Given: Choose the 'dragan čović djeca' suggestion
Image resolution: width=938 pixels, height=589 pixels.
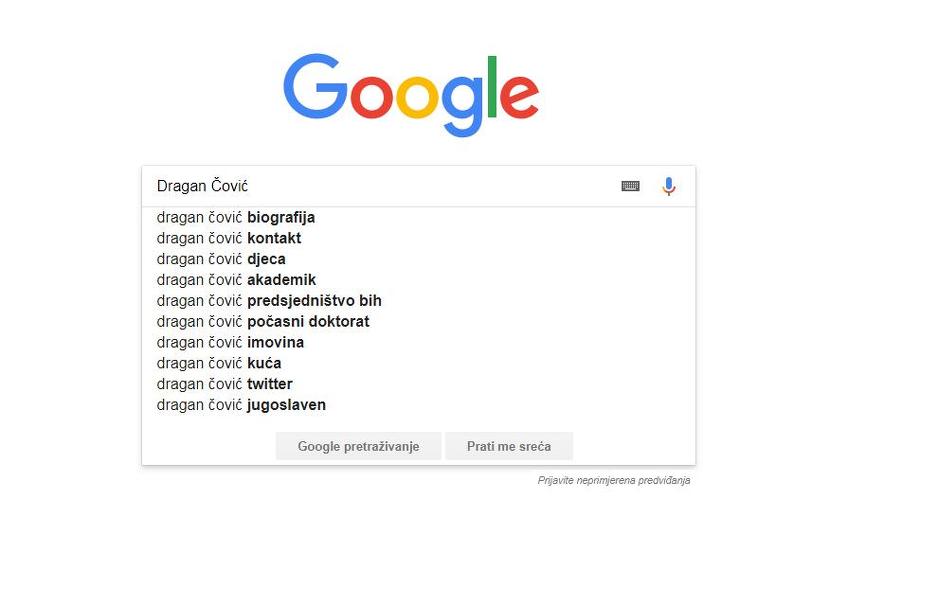Looking at the screenshot, I should [x=221, y=259].
